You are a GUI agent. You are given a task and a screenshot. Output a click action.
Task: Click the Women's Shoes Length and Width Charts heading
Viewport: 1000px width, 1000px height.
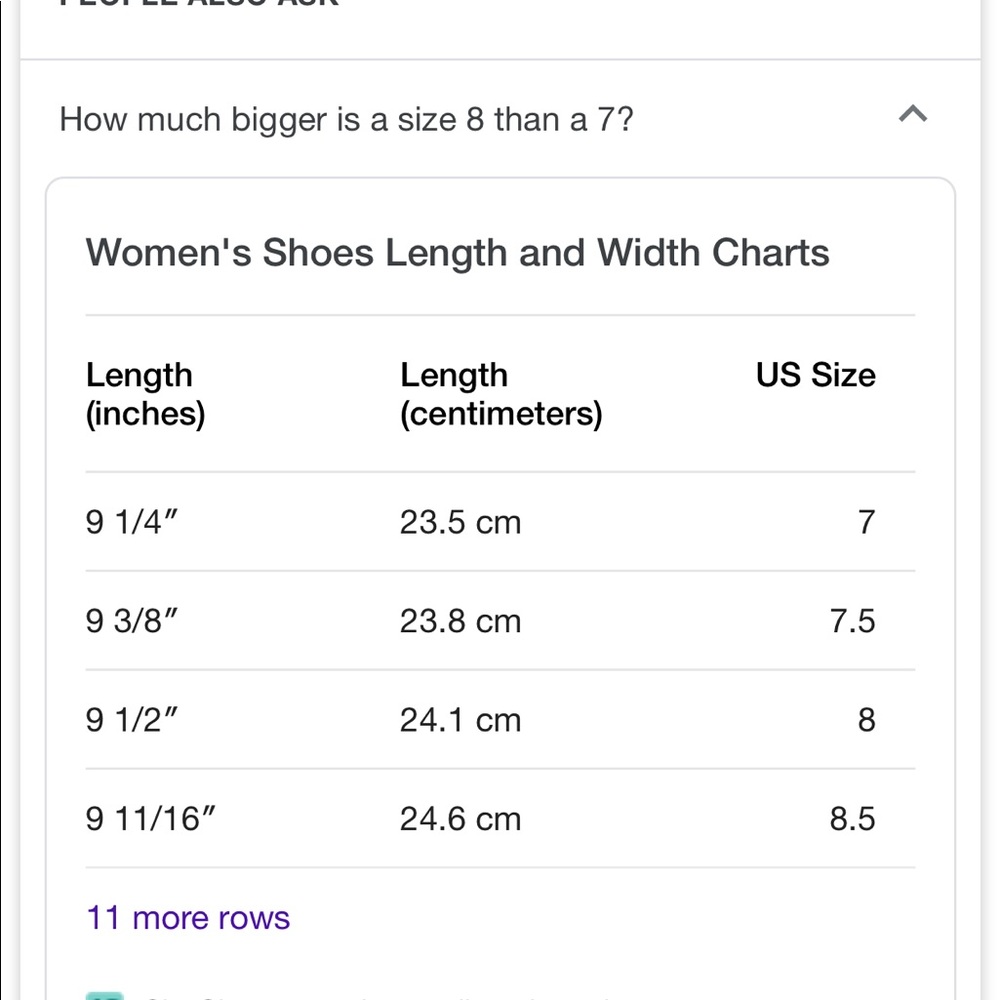457,253
